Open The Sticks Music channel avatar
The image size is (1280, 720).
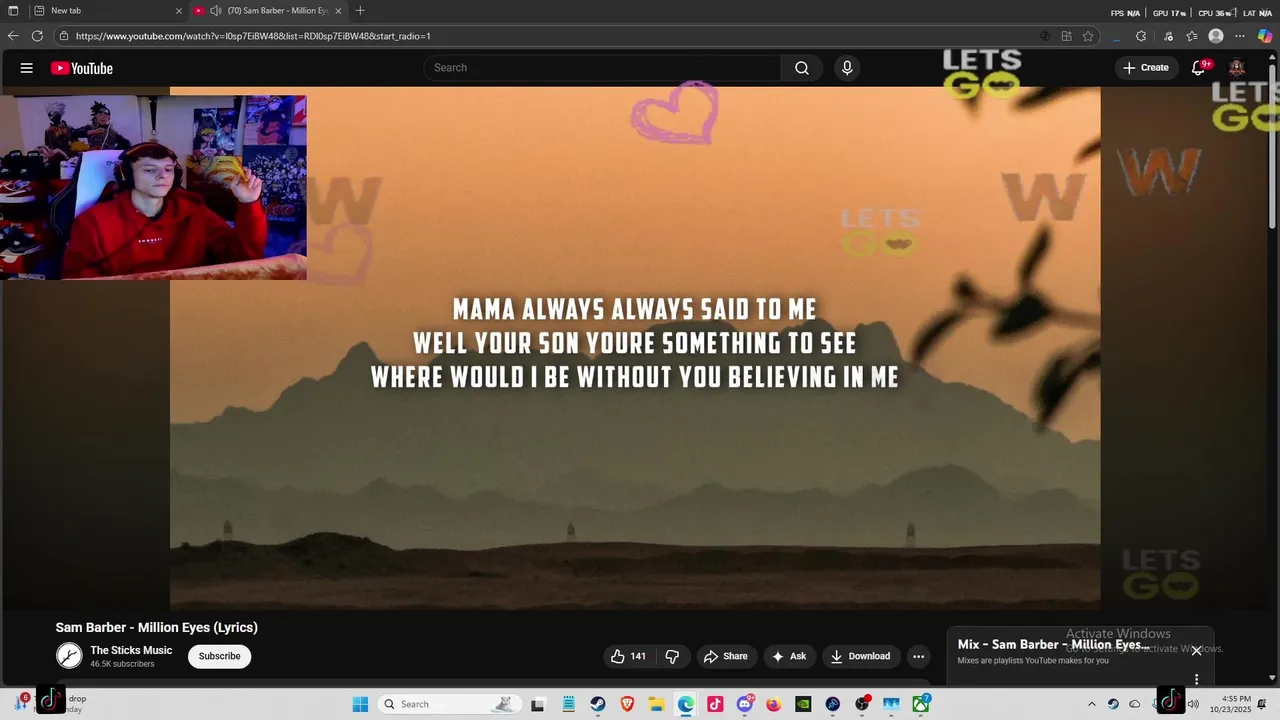tap(69, 656)
